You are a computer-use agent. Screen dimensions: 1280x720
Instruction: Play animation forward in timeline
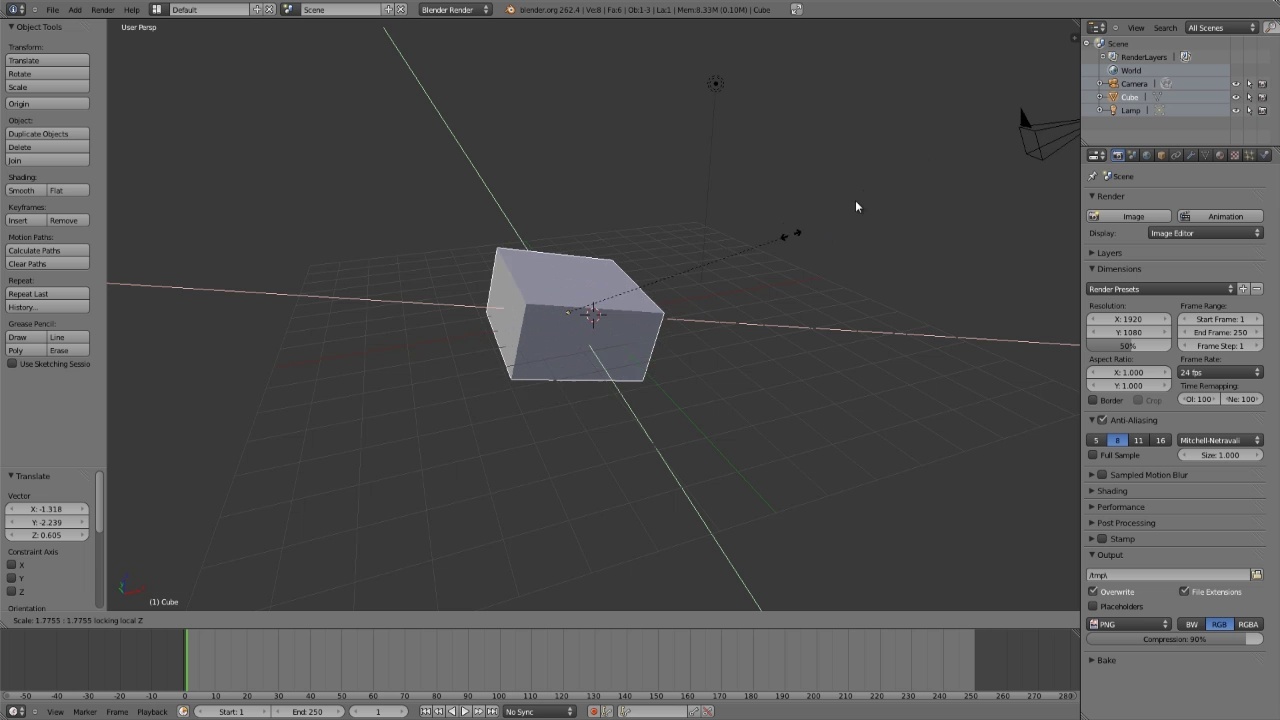click(465, 711)
